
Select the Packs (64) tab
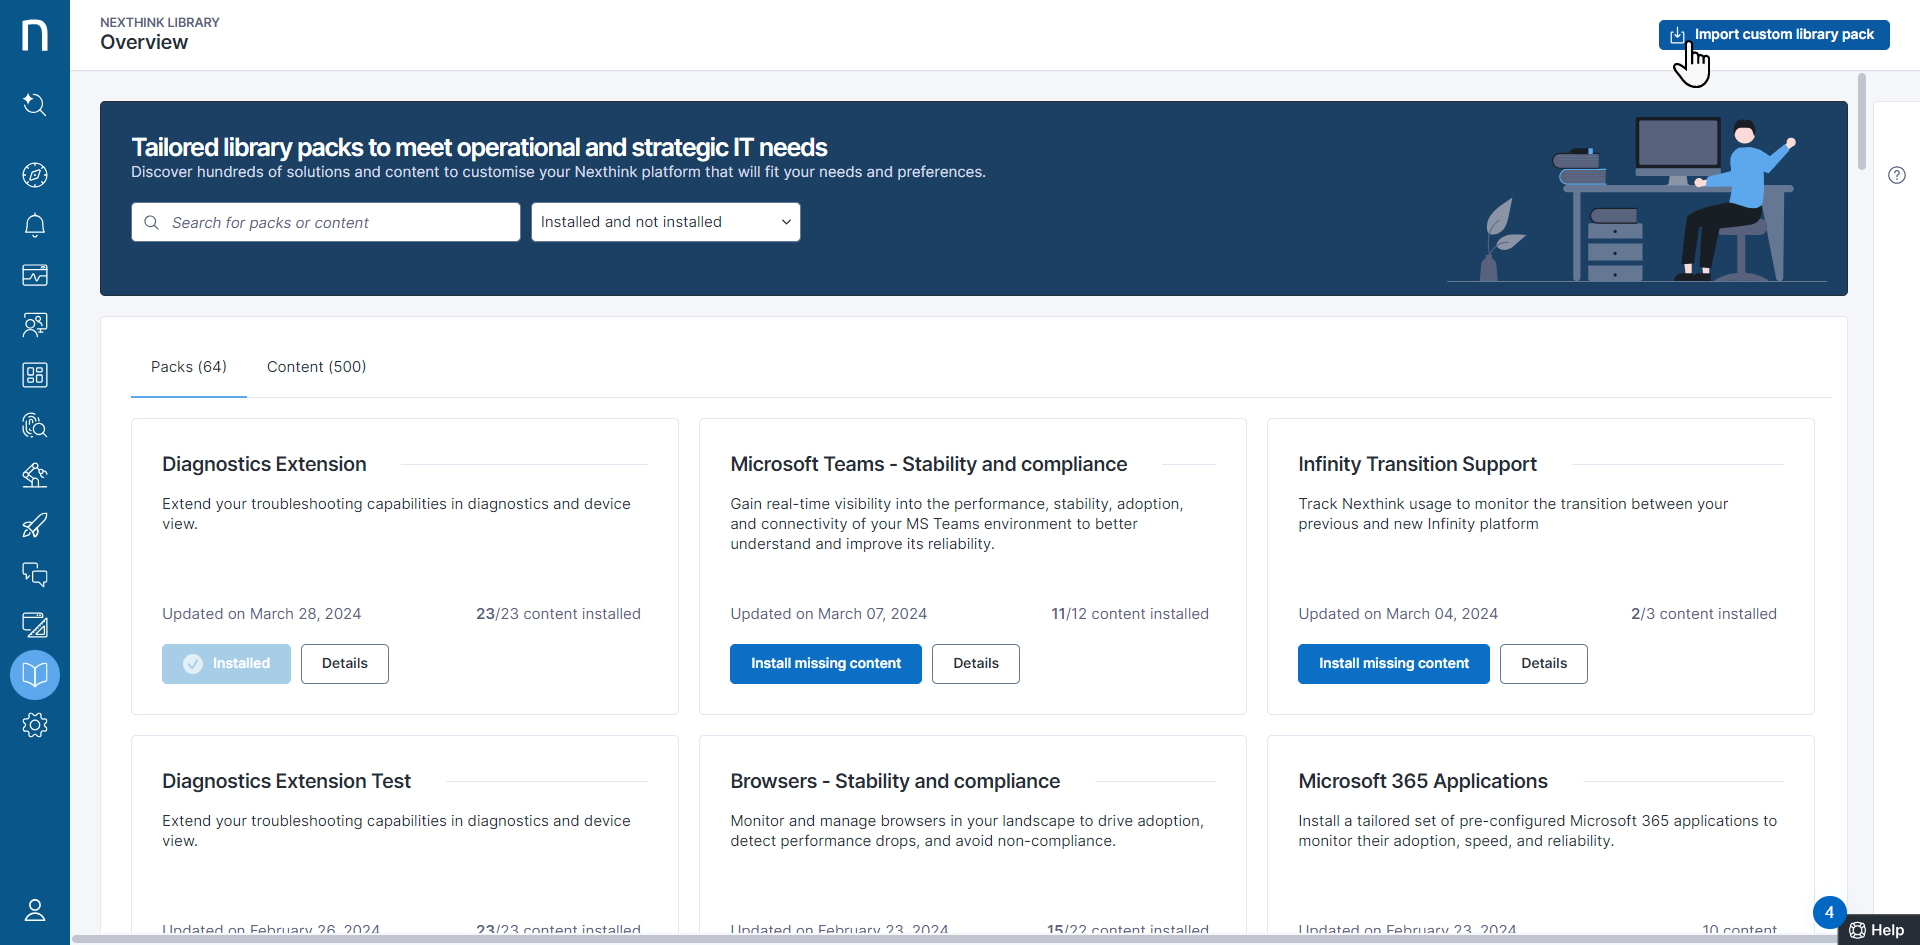tap(189, 367)
